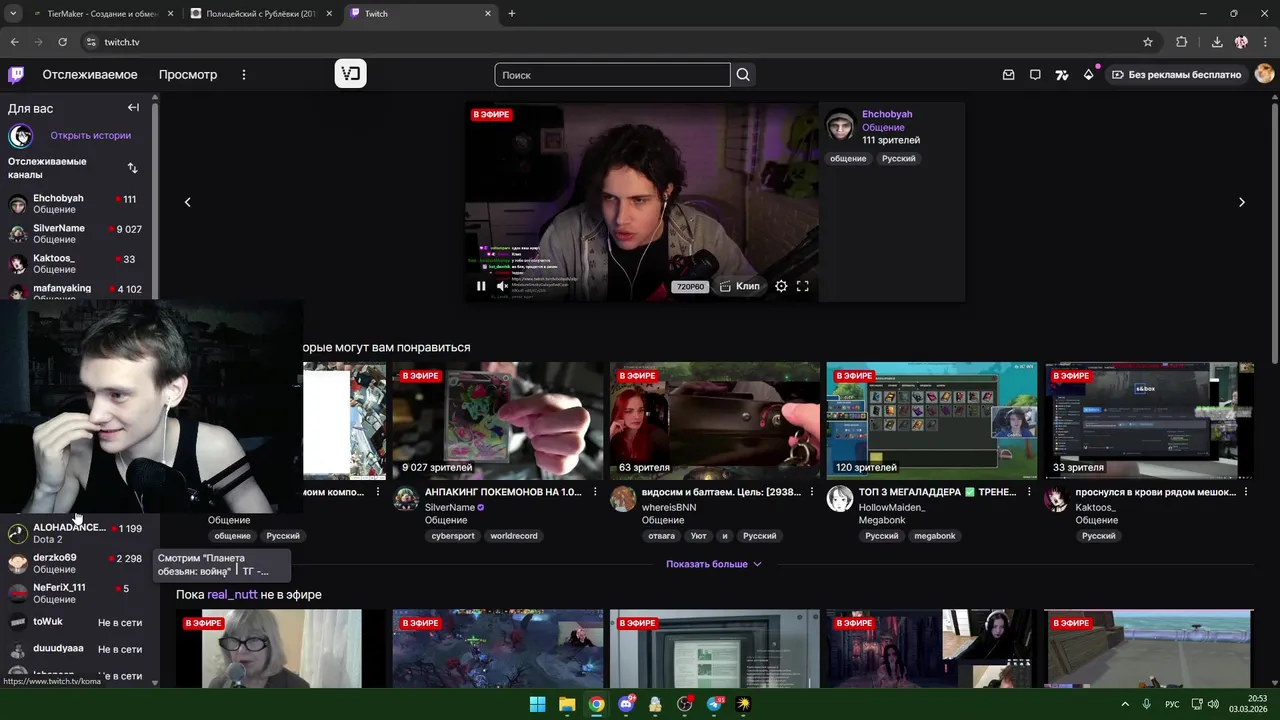
Task: Open the Windows Start menu
Action: point(537,704)
